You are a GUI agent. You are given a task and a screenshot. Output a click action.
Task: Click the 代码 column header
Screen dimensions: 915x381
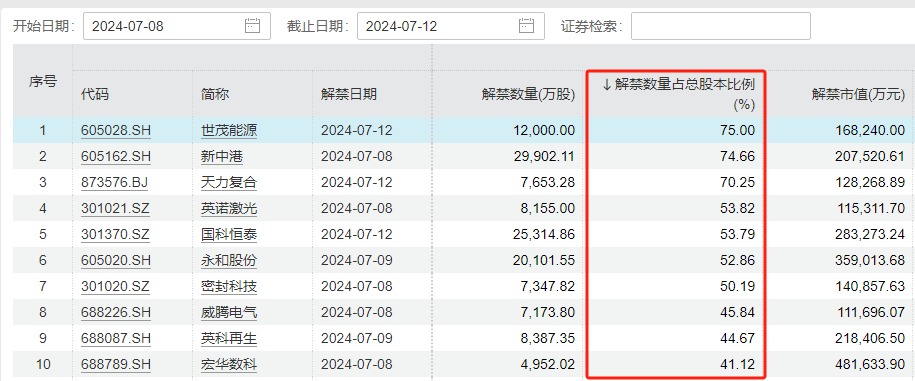pos(95,95)
